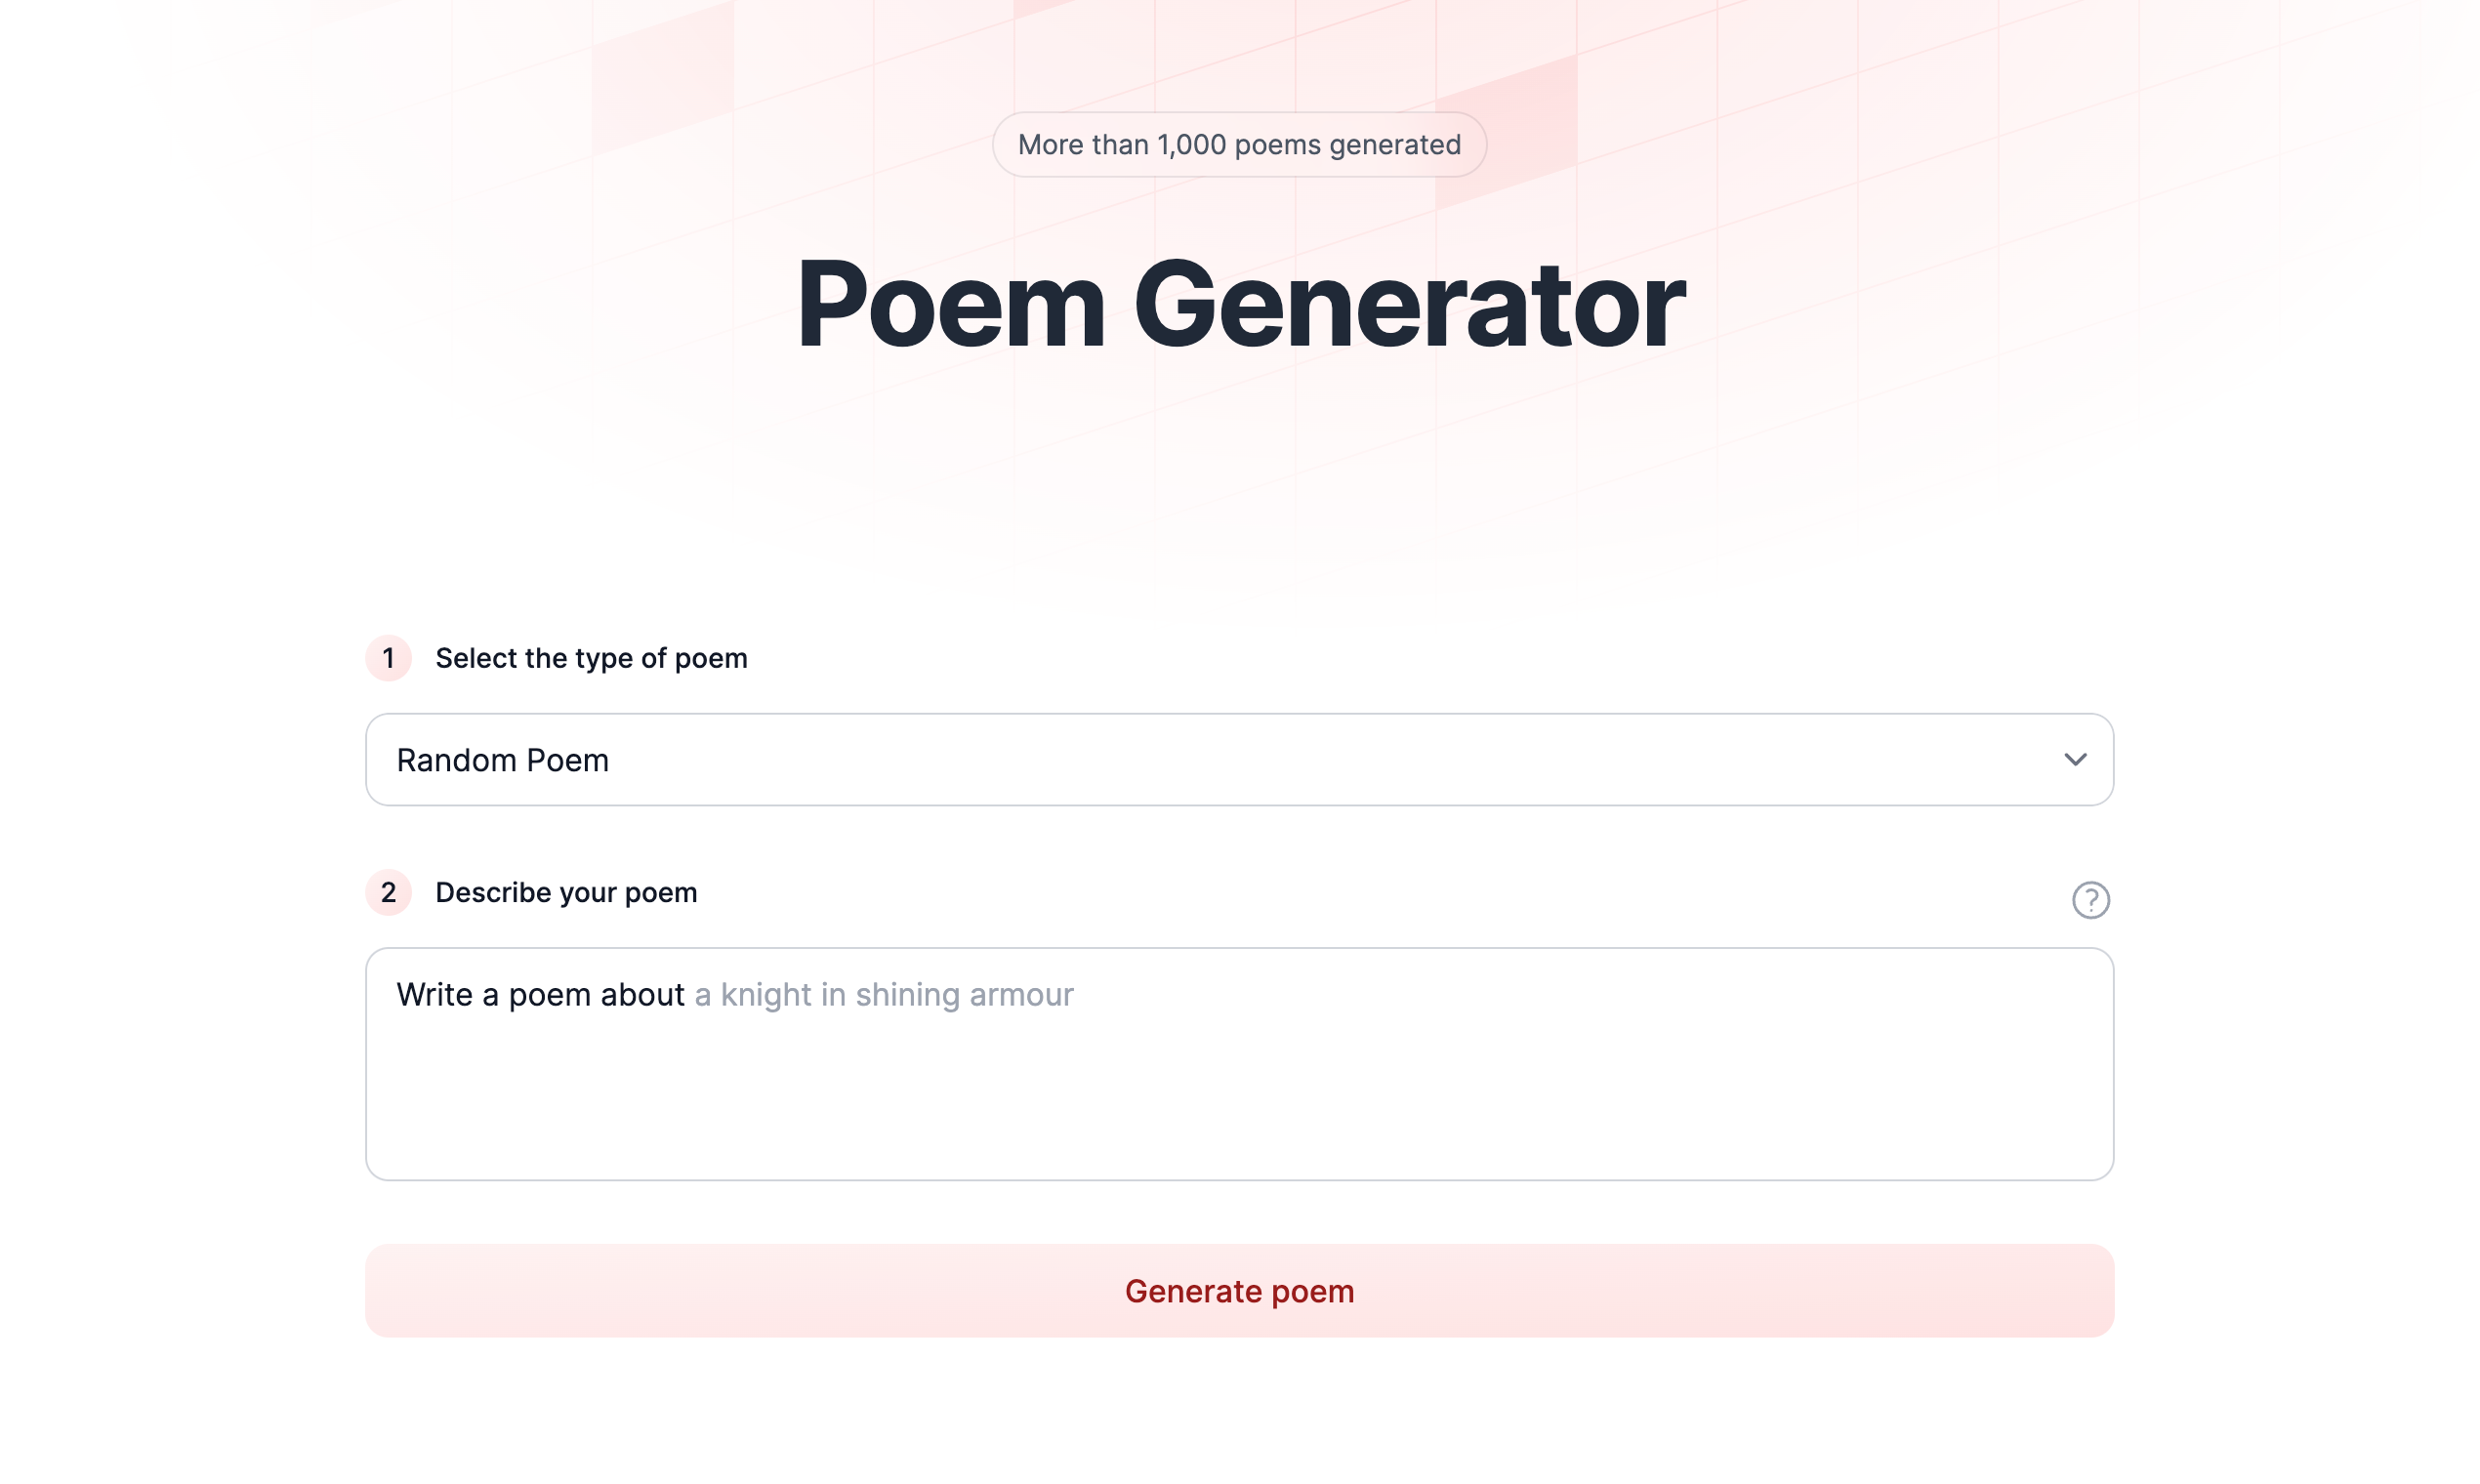Image resolution: width=2480 pixels, height=1484 pixels.
Task: Click the currently selected Random Poem option
Action: [x=503, y=760]
